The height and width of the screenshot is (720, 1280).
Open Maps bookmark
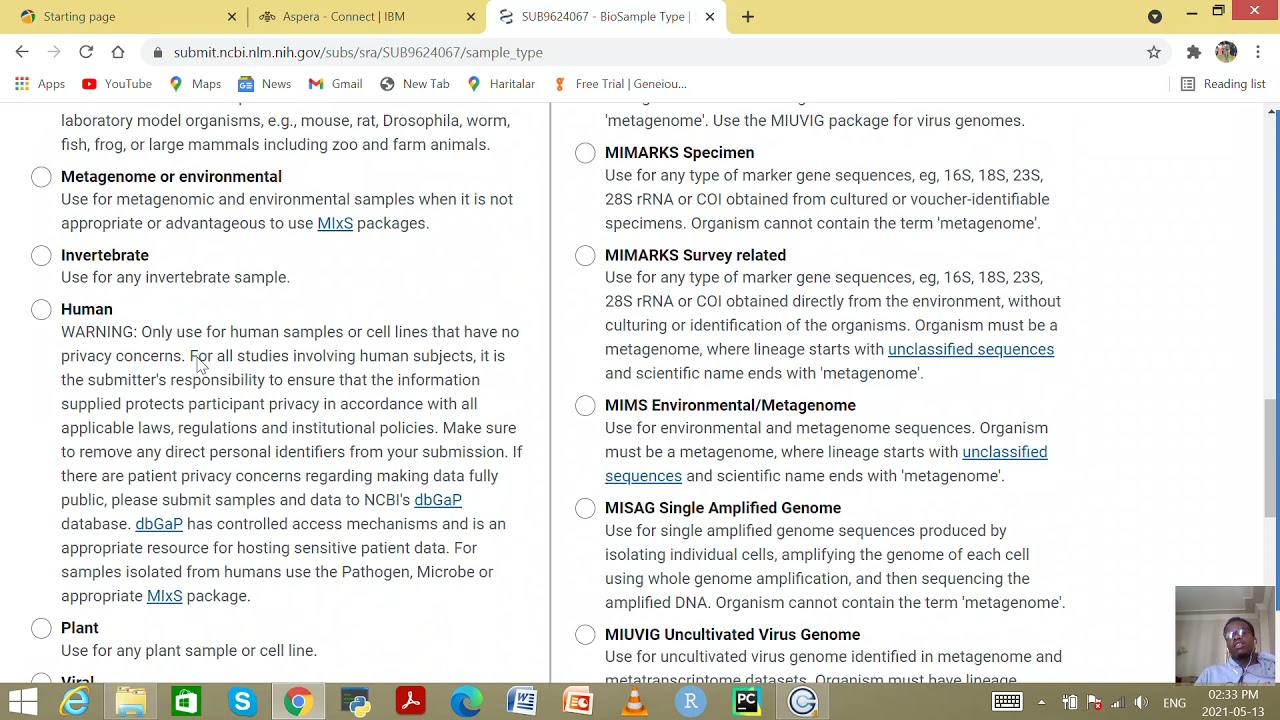(x=195, y=84)
